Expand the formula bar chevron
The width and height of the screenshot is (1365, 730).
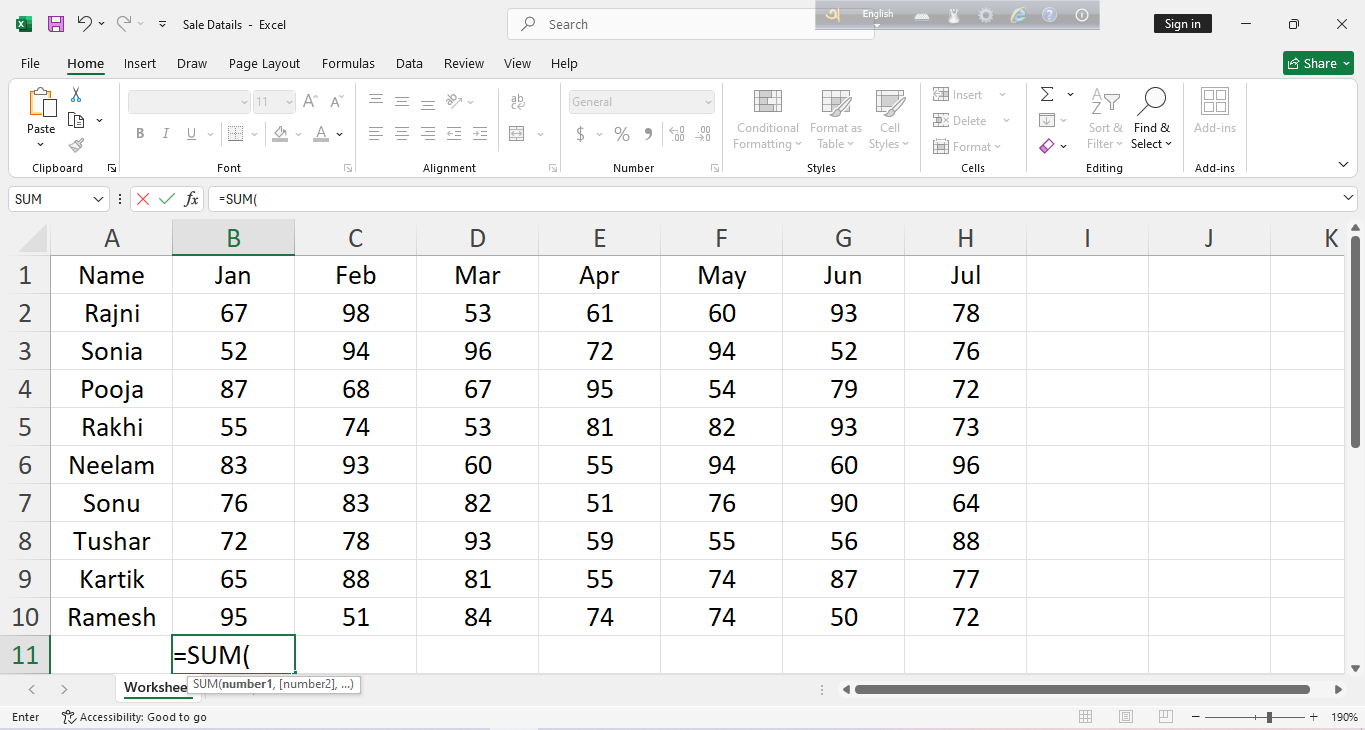tap(1349, 198)
